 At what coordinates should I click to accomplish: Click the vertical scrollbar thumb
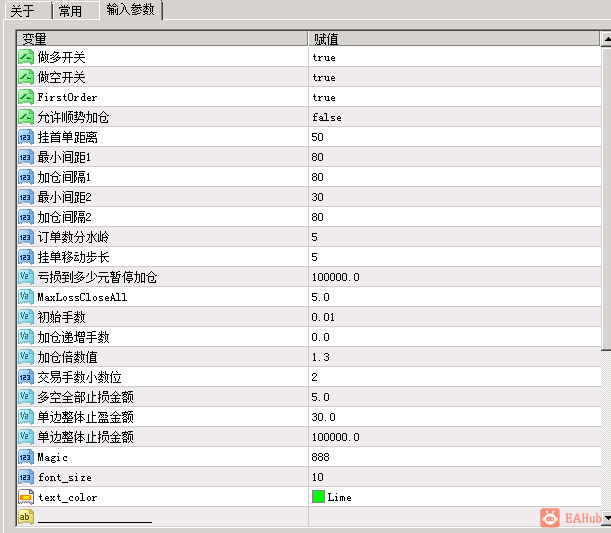(606, 198)
